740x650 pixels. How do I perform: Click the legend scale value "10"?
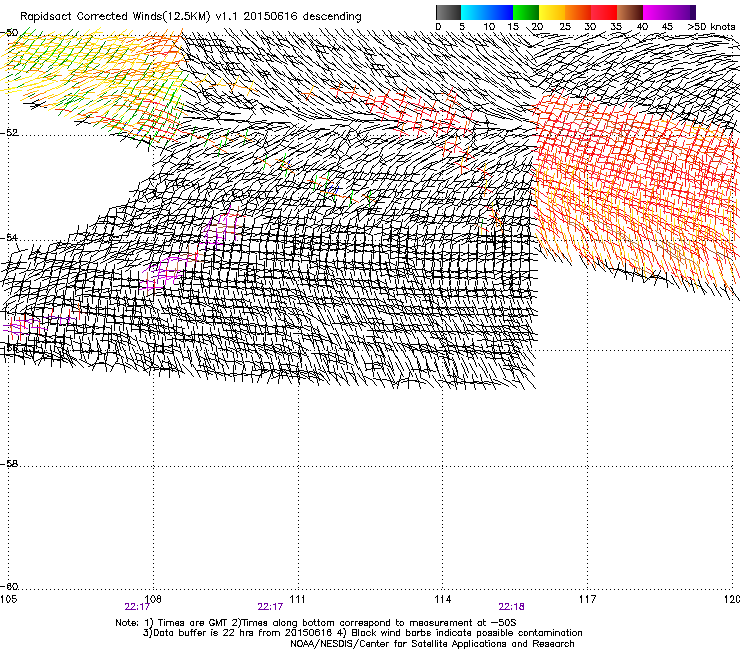click(x=489, y=27)
